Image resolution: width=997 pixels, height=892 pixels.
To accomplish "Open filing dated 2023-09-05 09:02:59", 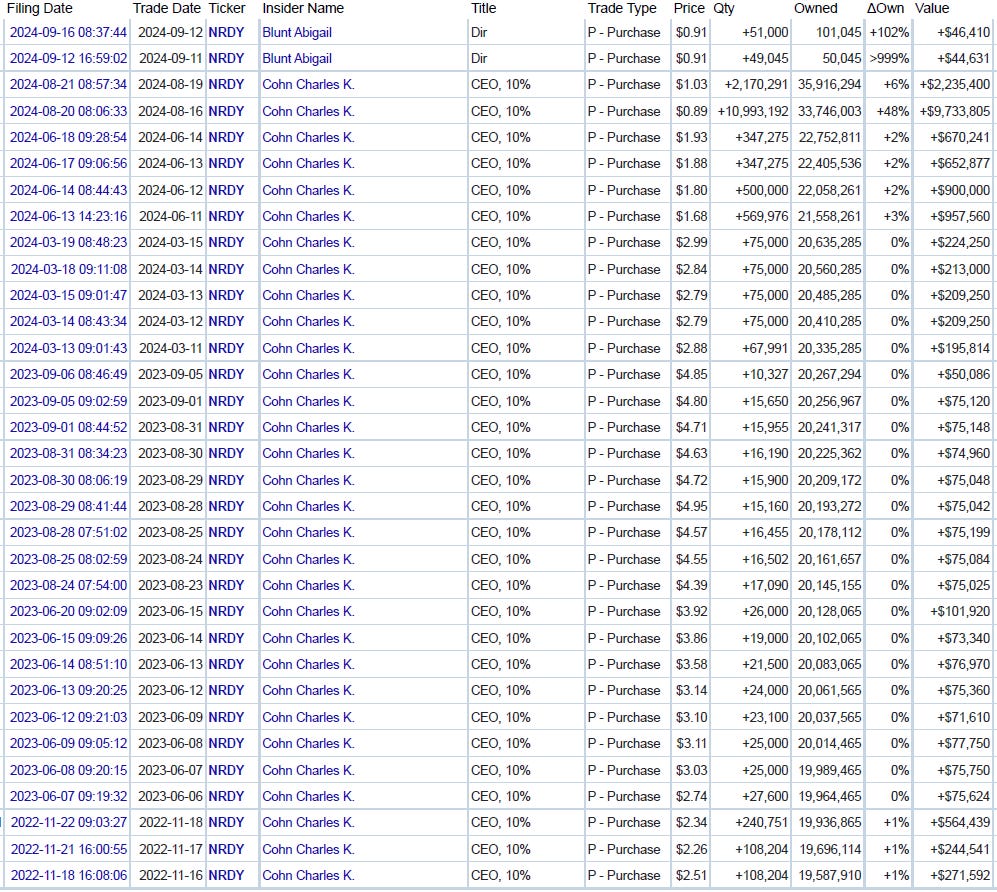I will 68,401.
